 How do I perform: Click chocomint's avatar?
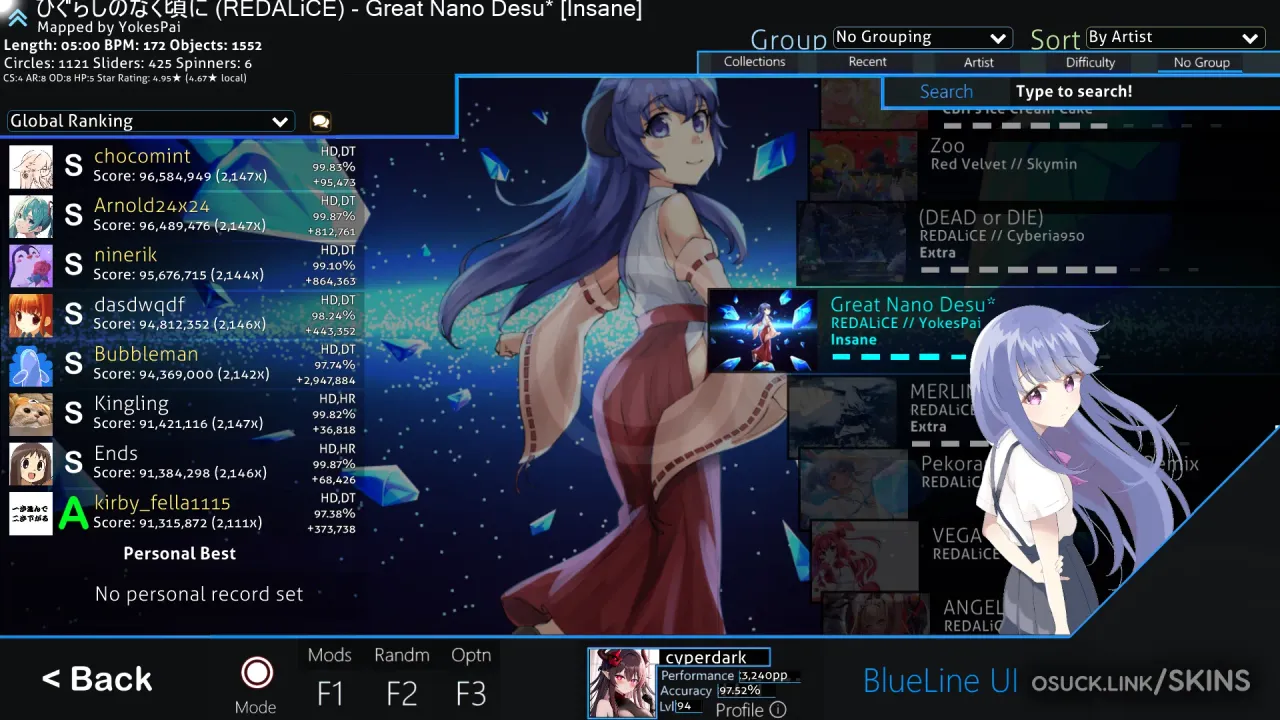(x=31, y=167)
